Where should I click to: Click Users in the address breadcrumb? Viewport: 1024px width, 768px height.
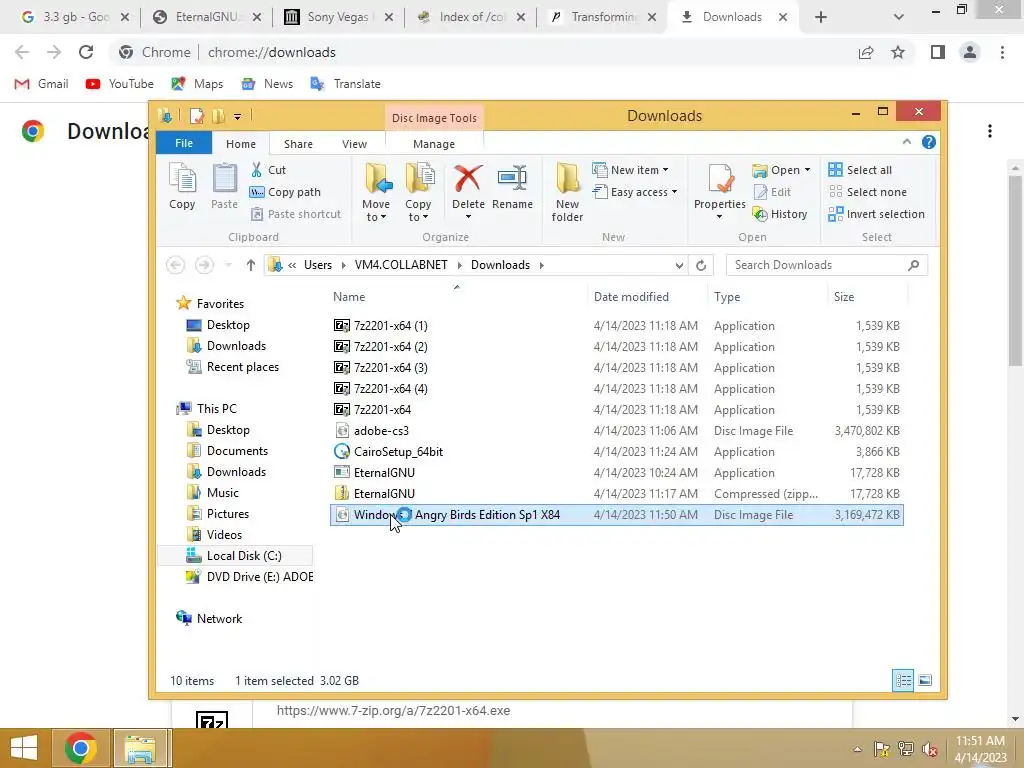317,265
